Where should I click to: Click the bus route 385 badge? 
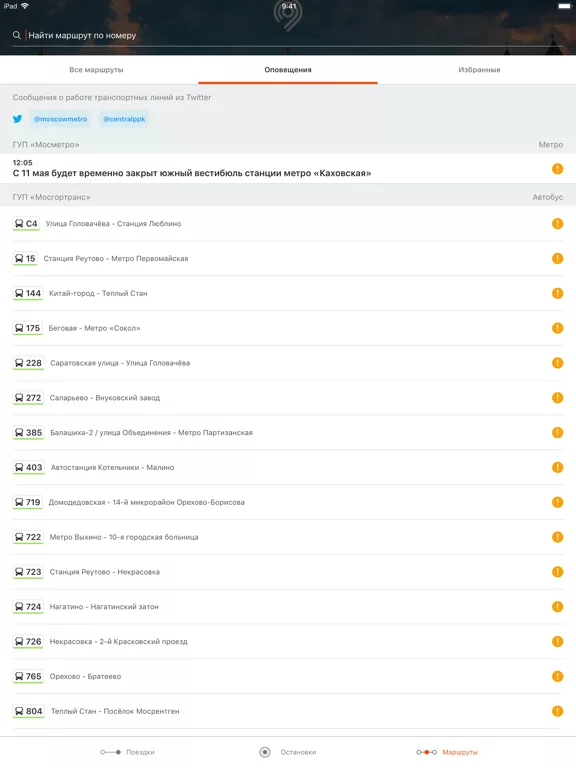pyautogui.click(x=28, y=432)
